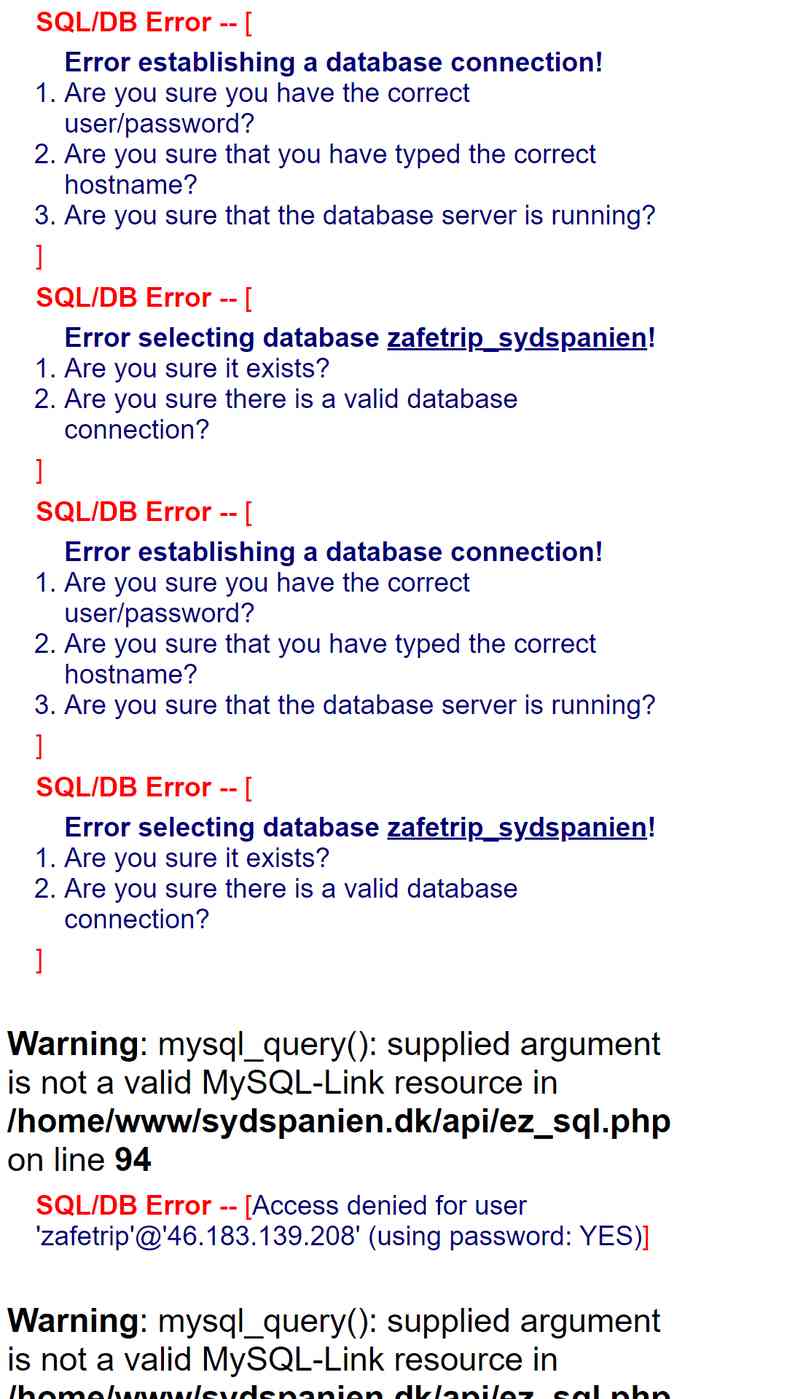Image resolution: width=787 pixels, height=1399 pixels.
Task: Click bold line number 94 in the warning
Action: coord(133,1160)
